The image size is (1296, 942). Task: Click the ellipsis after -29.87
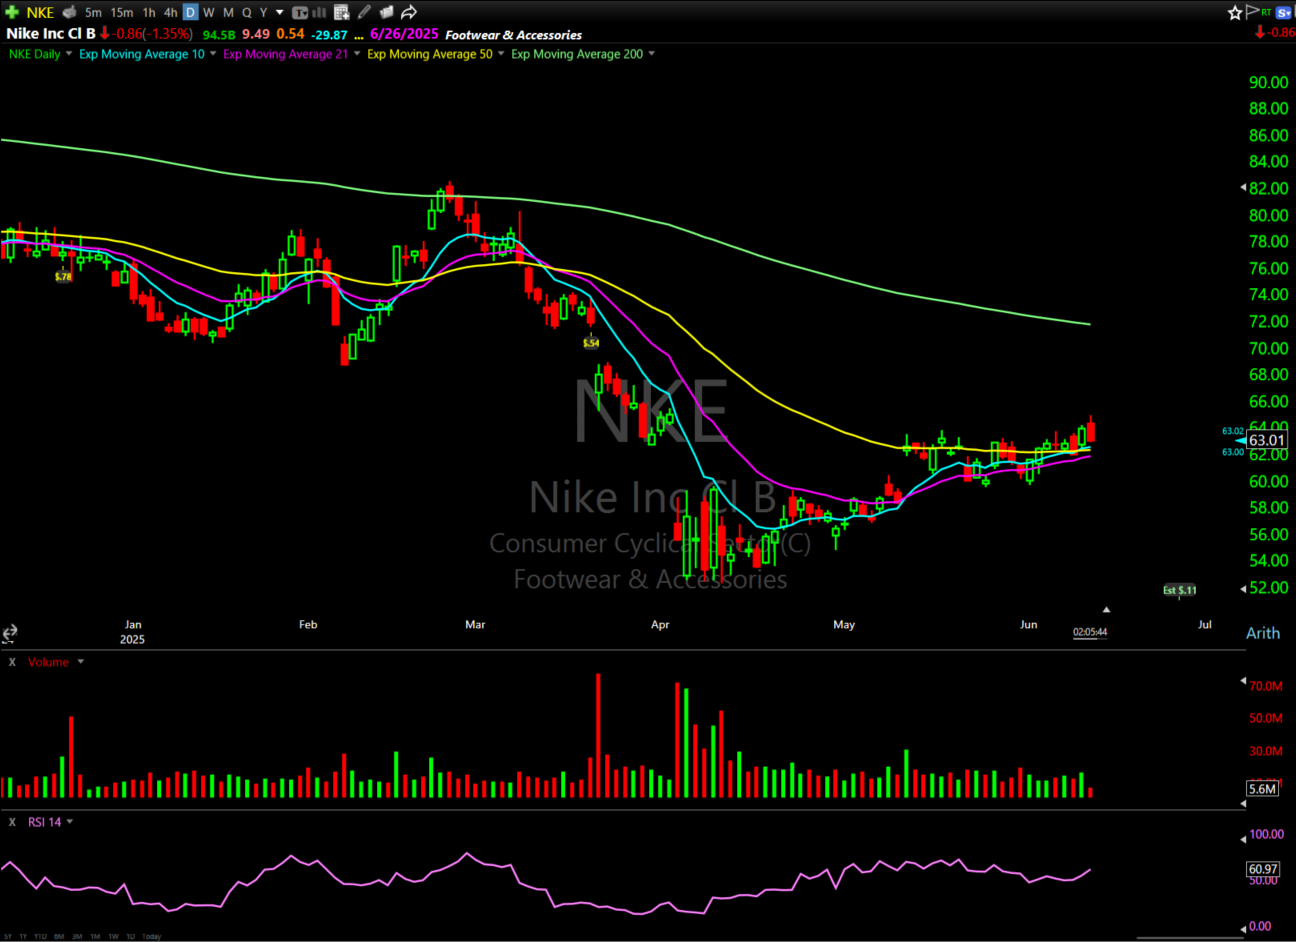point(359,35)
